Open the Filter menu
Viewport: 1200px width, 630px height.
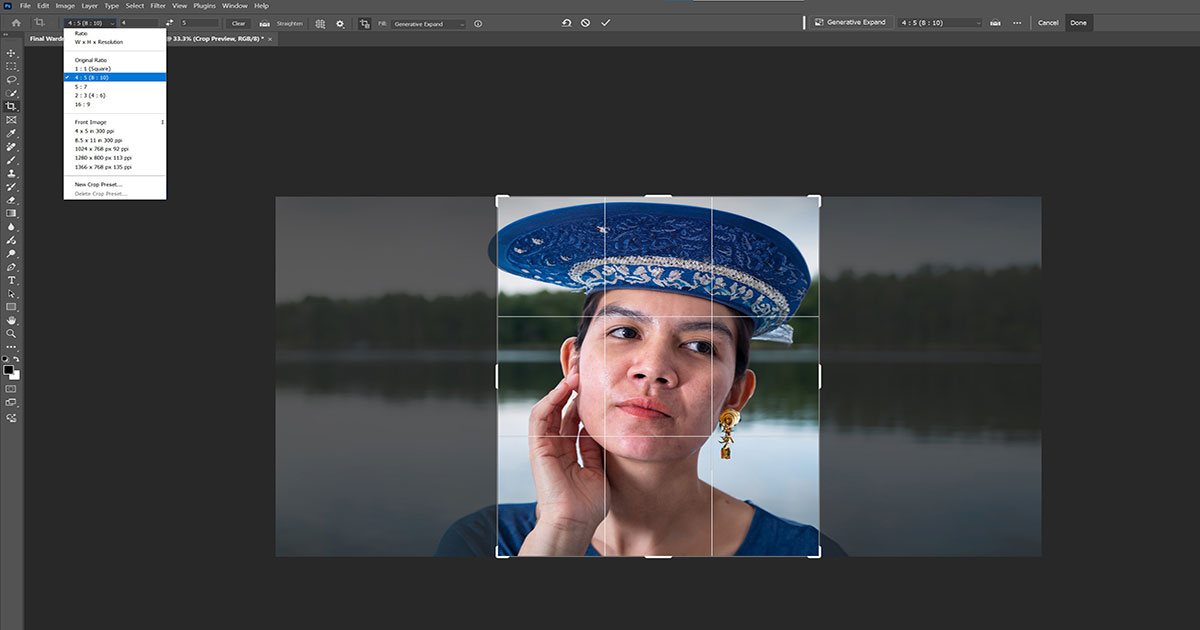point(158,5)
